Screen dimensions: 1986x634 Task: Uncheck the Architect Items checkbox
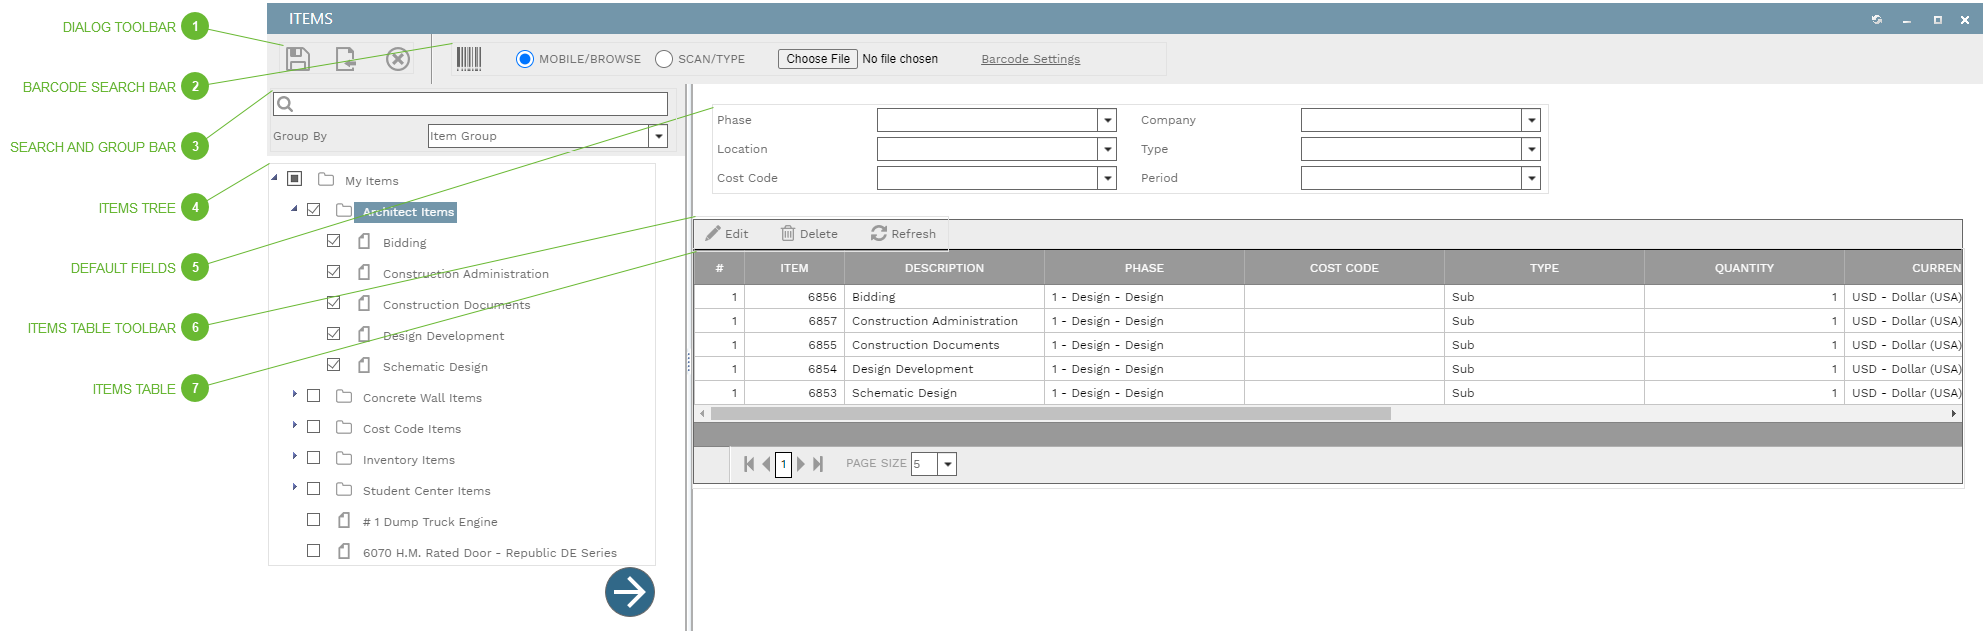314,210
